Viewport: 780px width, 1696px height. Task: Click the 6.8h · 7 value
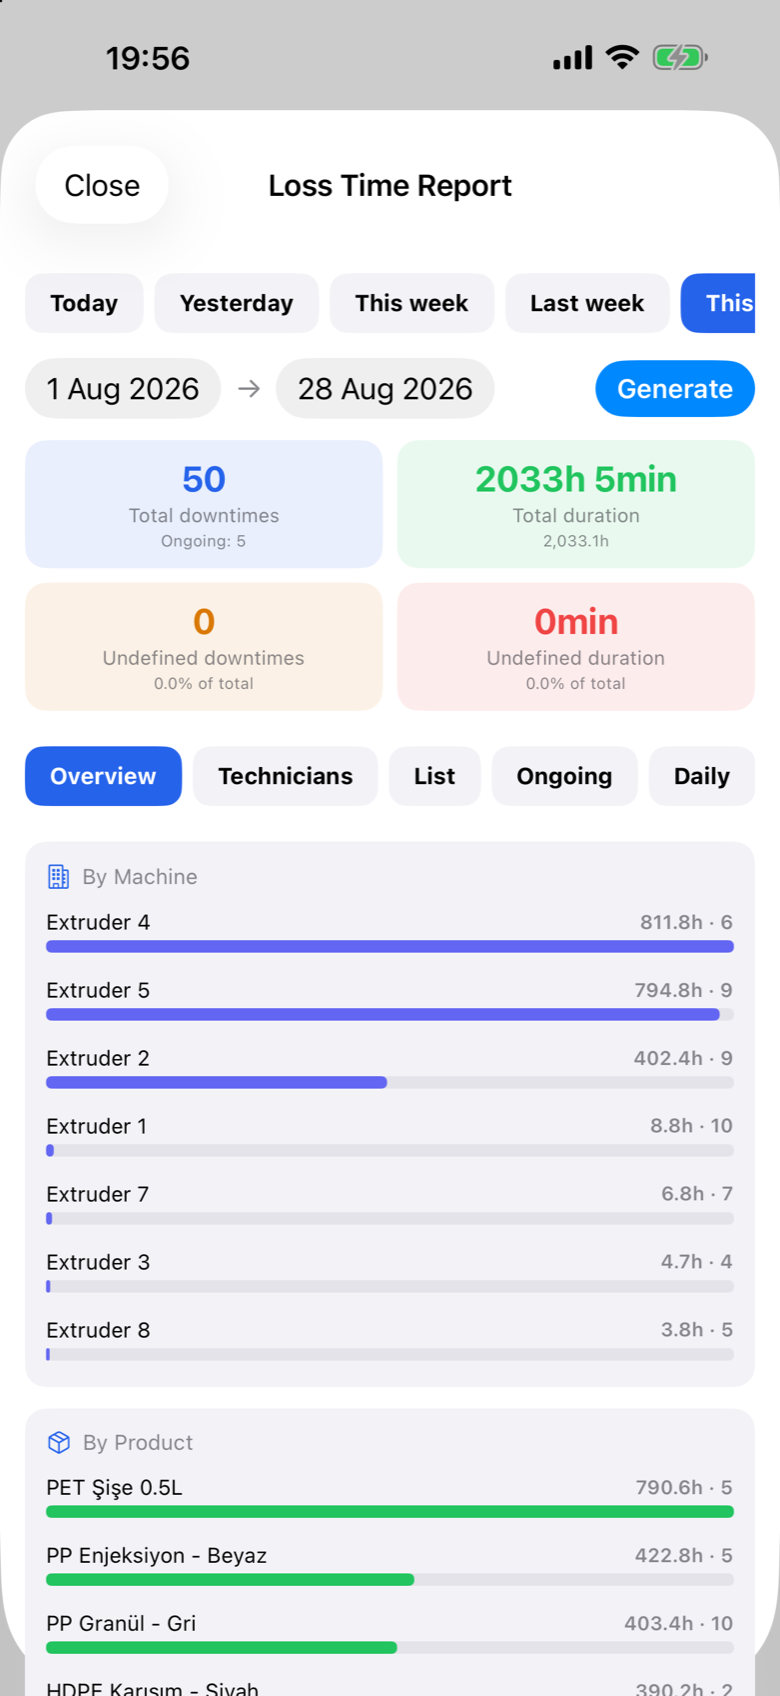[x=697, y=1194]
